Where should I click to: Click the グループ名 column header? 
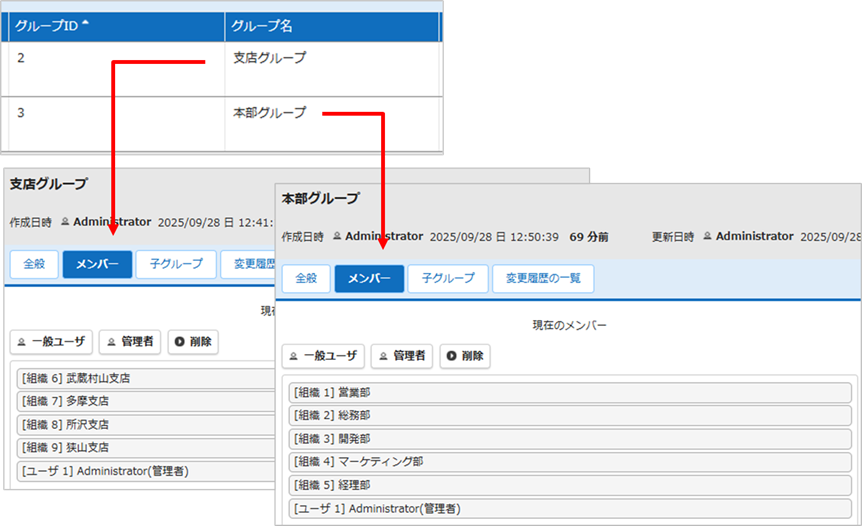pyautogui.click(x=262, y=27)
